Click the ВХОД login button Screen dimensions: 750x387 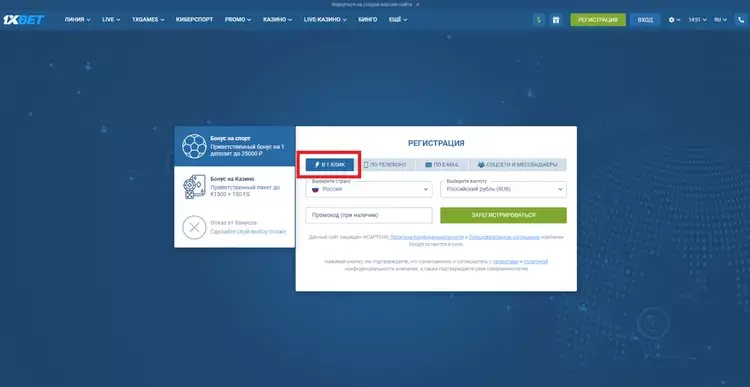[x=645, y=20]
